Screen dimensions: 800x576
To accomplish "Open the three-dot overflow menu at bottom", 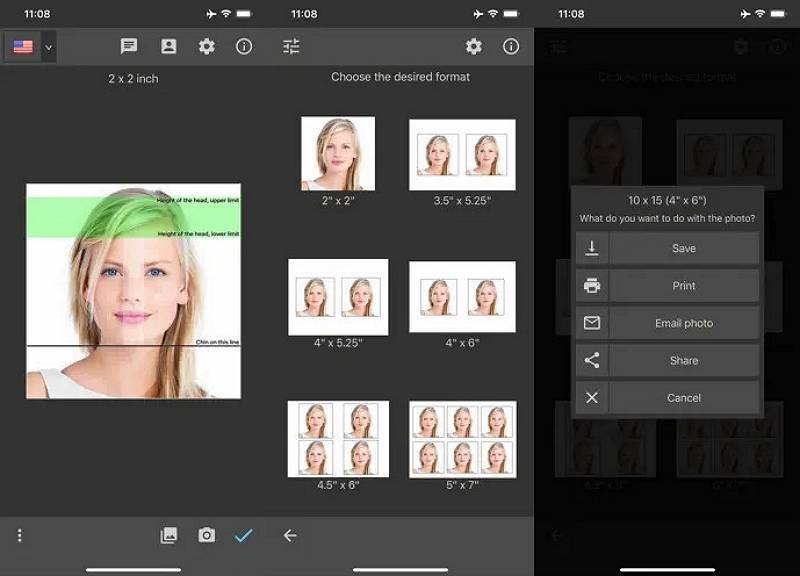I will click(19, 535).
